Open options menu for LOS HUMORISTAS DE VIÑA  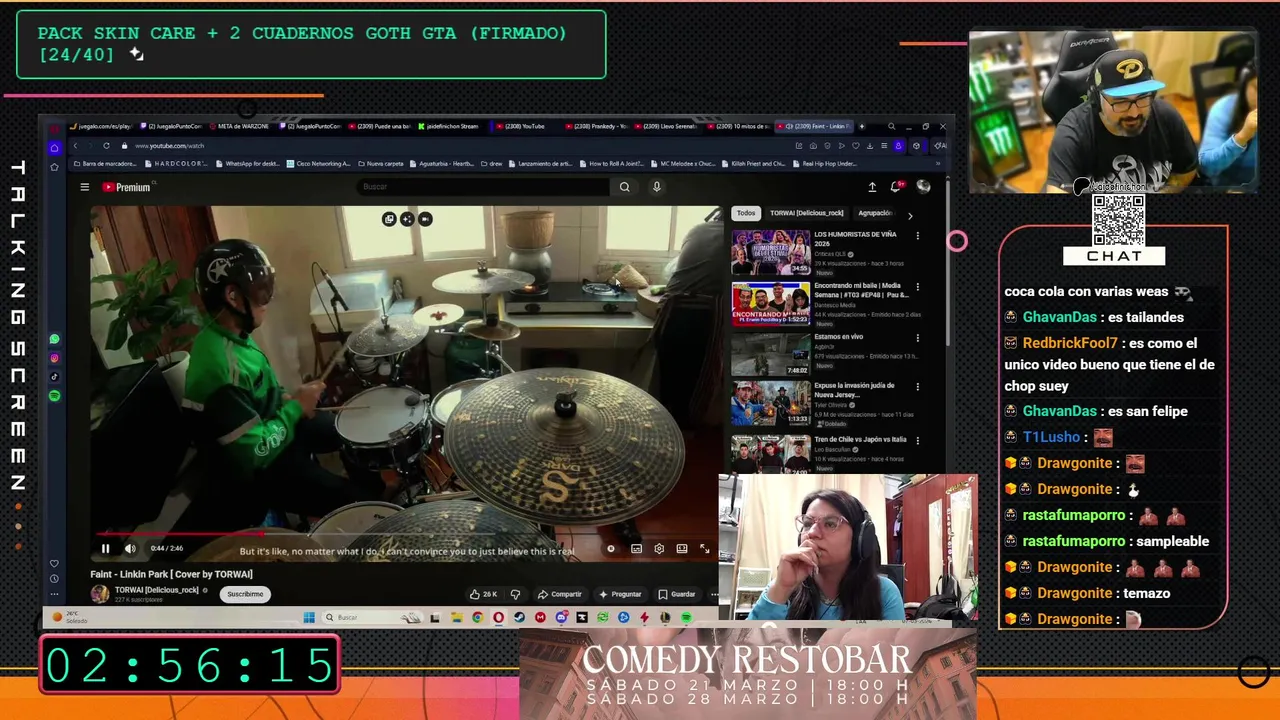[917, 236]
